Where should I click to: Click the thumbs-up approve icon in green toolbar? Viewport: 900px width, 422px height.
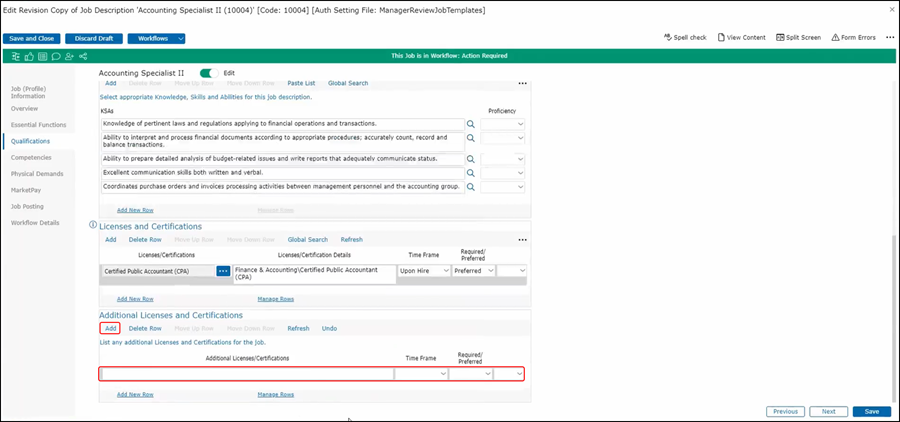coord(28,56)
